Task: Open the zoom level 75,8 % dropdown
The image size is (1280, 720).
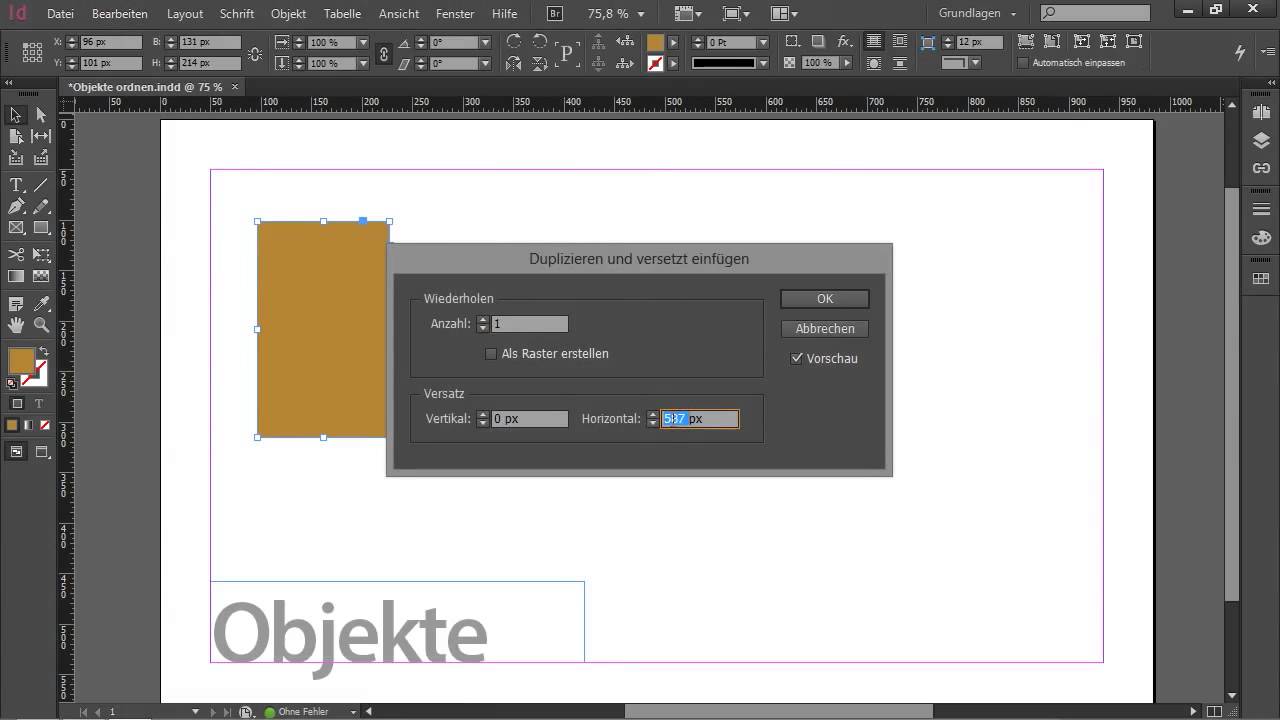Action: click(x=642, y=15)
